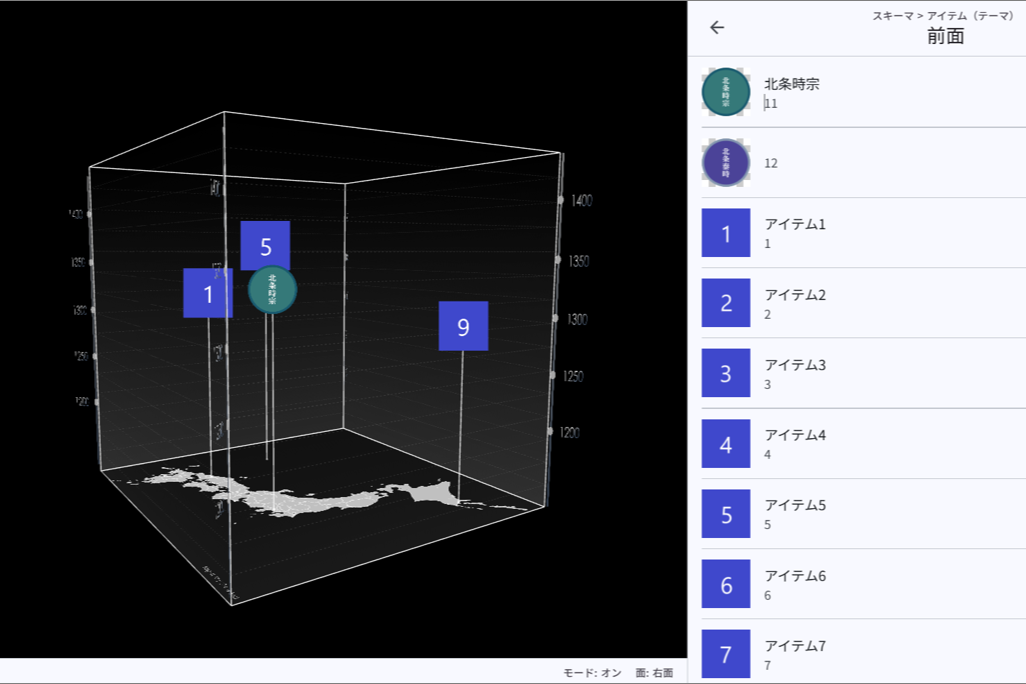Click the blue number 6 list icon
Screen dimensions: 1026x684
click(726, 585)
